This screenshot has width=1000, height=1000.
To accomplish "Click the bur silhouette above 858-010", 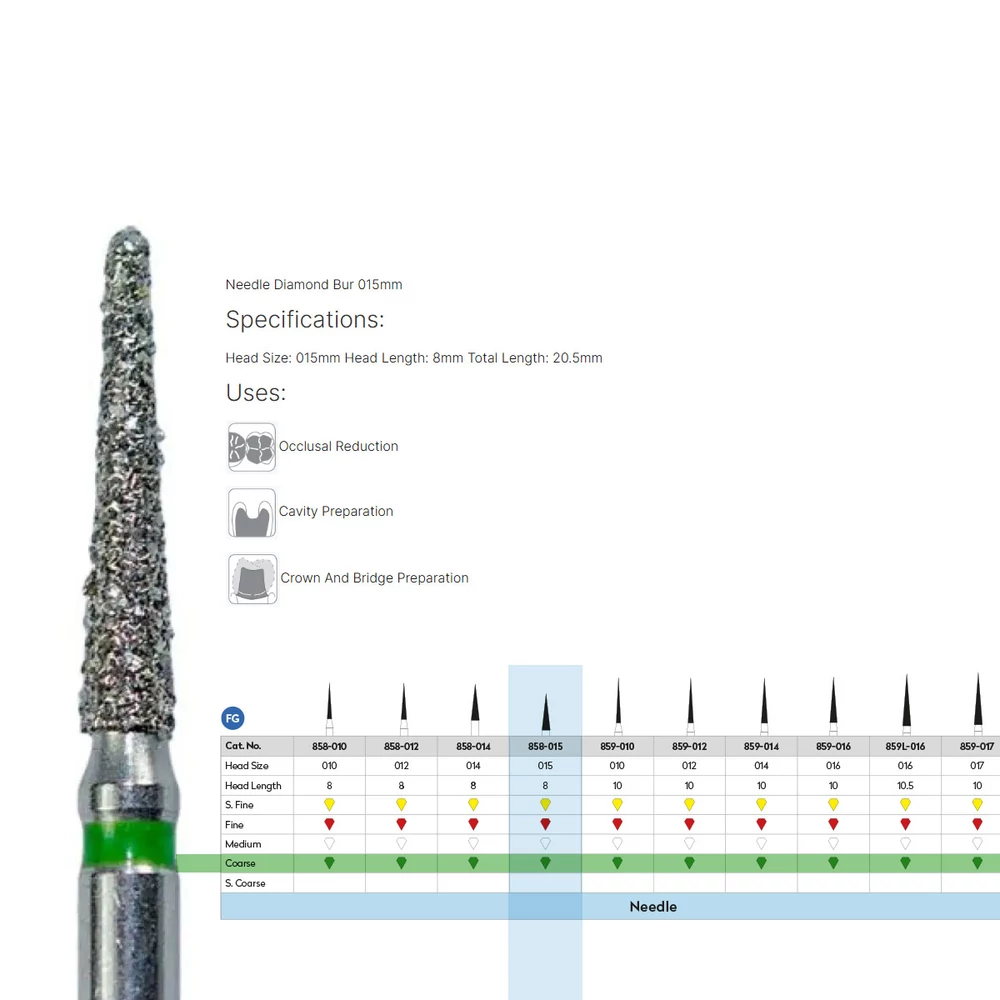I will coord(329,709).
